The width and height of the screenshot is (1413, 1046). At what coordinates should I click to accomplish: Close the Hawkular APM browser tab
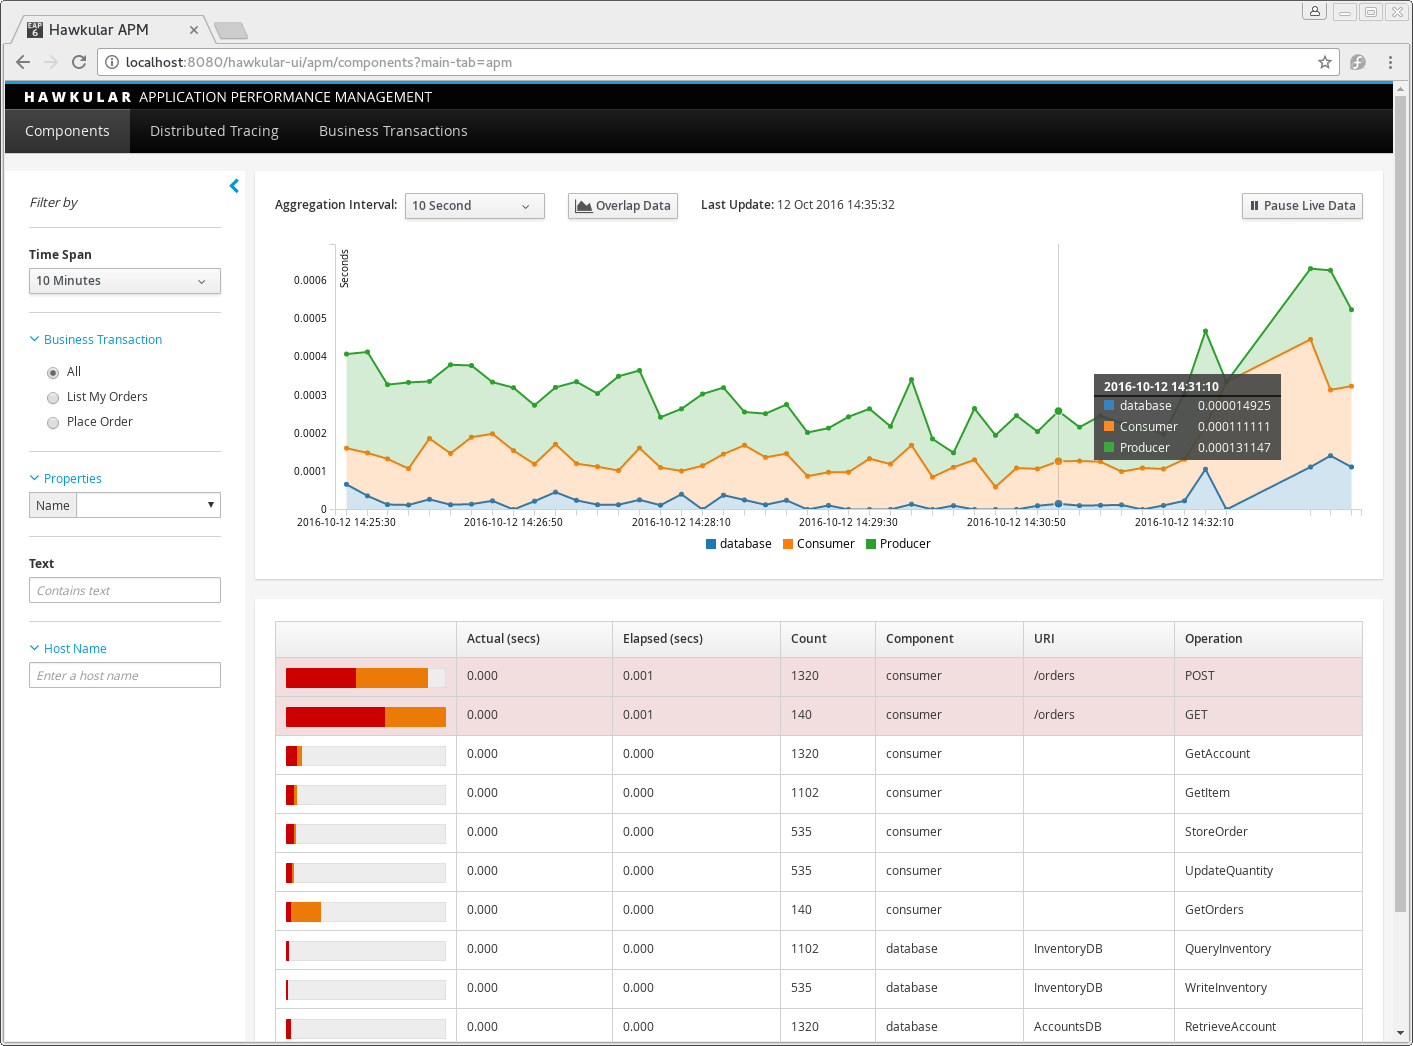click(x=194, y=30)
